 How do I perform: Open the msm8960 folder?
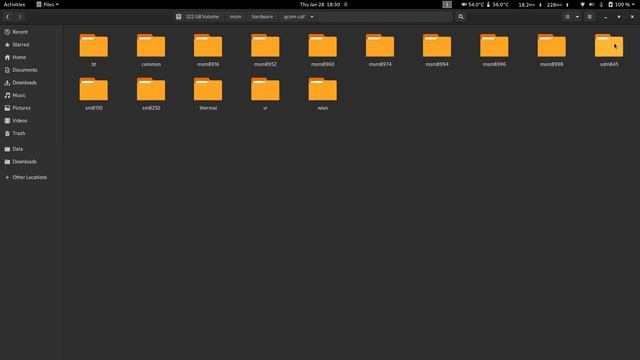(x=322, y=50)
